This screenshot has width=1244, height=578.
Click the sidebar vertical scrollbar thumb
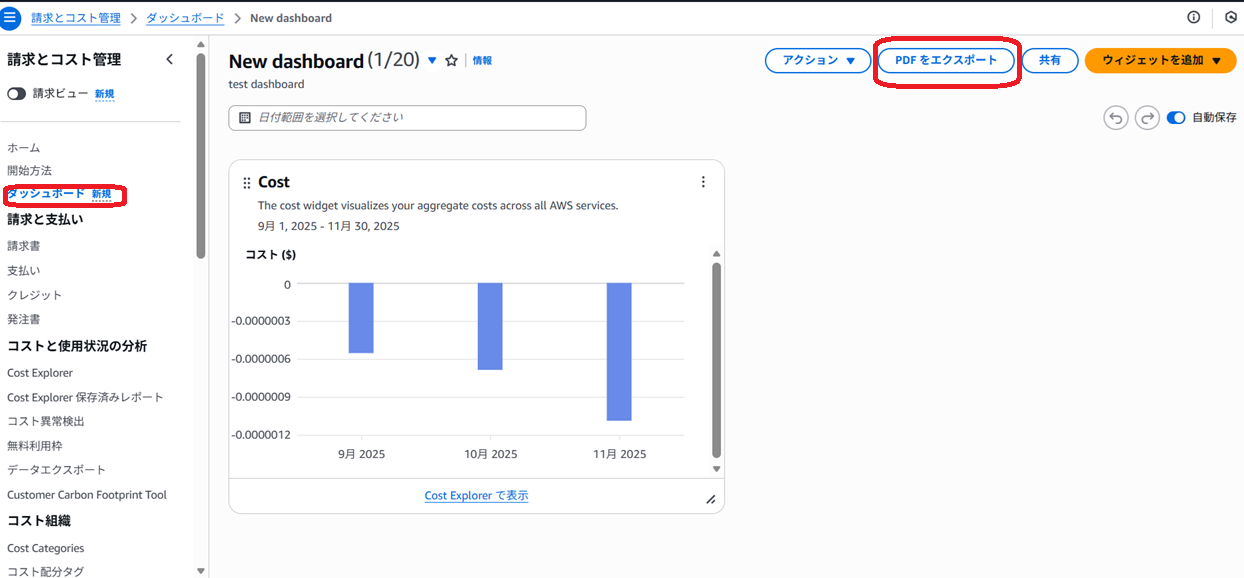(x=200, y=155)
